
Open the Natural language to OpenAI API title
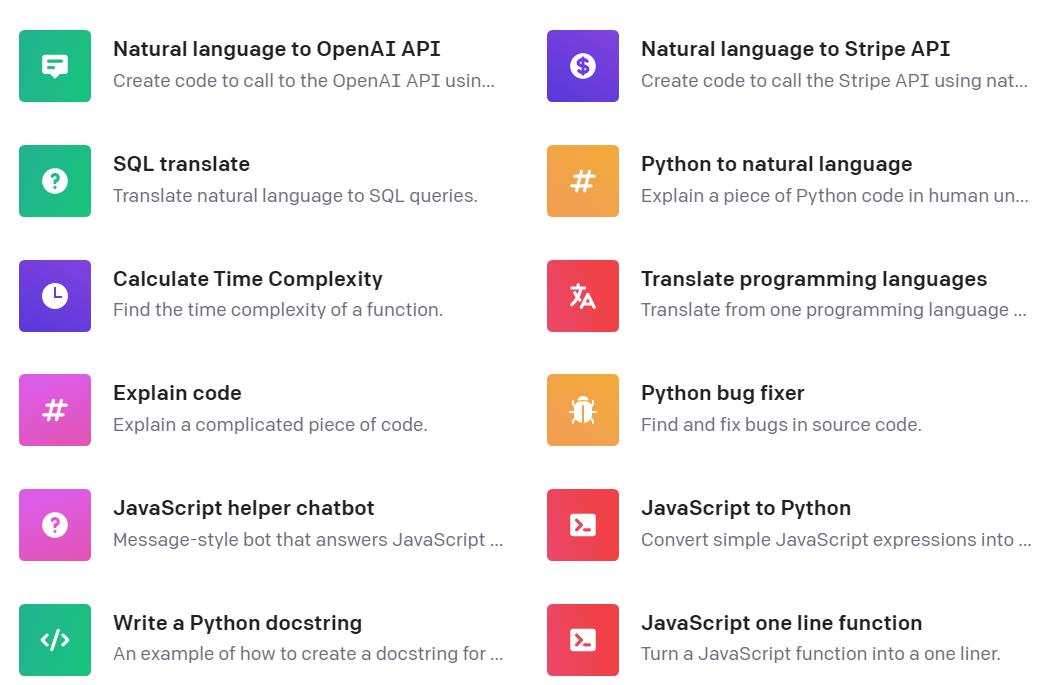pos(276,49)
